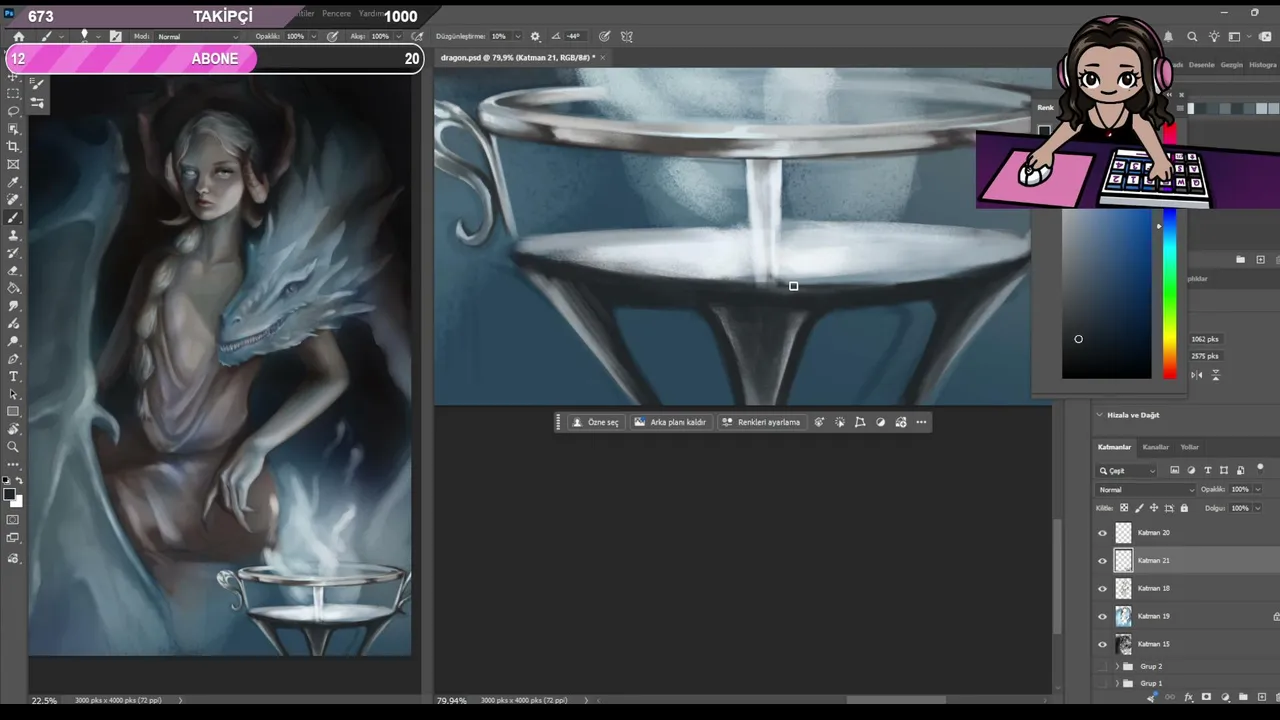Select the Eraser tool
This screenshot has height=720, width=1280.
coord(13,271)
